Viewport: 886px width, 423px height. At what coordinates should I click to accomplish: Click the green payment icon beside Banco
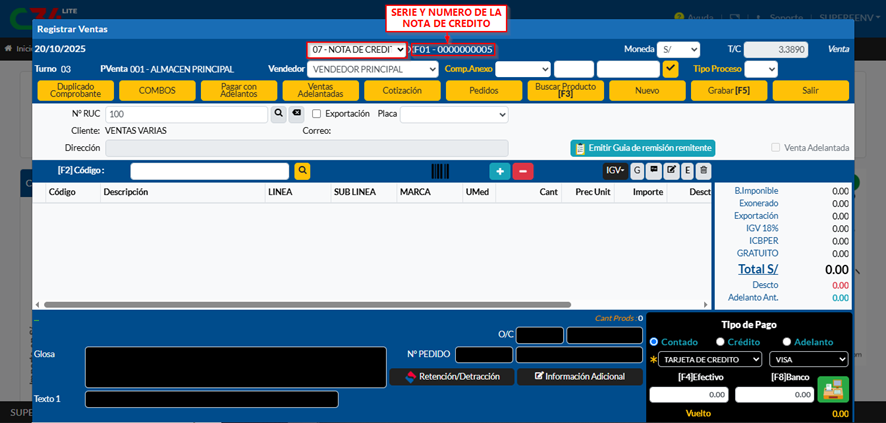(832, 389)
